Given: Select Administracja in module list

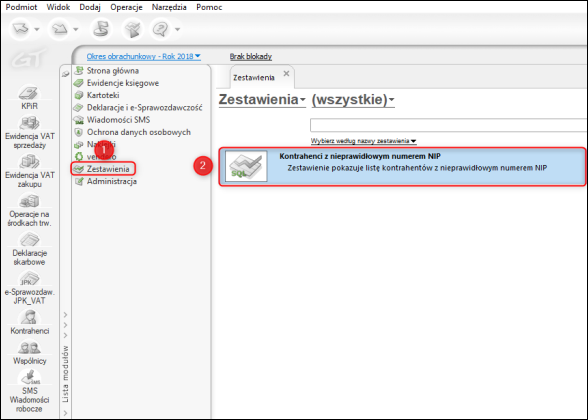Looking at the screenshot, I should 112,182.
